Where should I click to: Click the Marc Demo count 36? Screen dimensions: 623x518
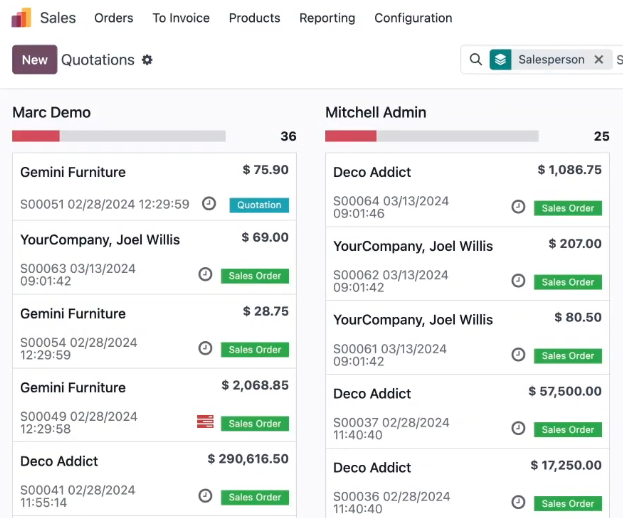point(288,136)
